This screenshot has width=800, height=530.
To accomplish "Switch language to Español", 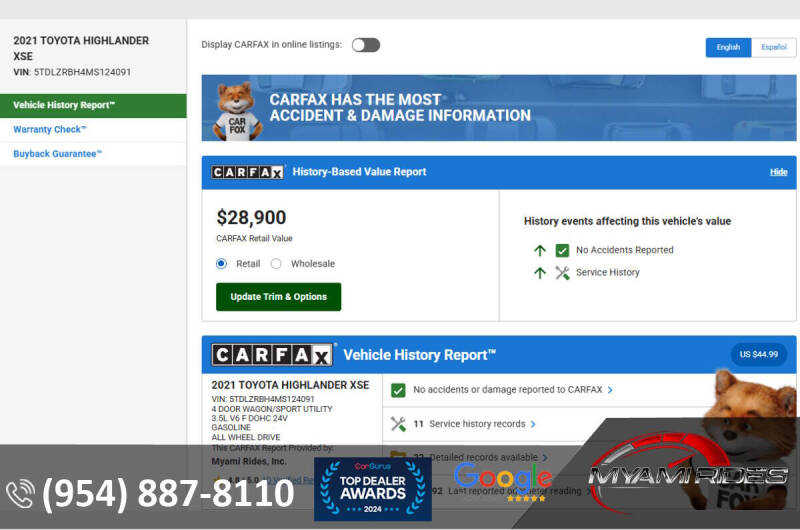I will pyautogui.click(x=773, y=47).
